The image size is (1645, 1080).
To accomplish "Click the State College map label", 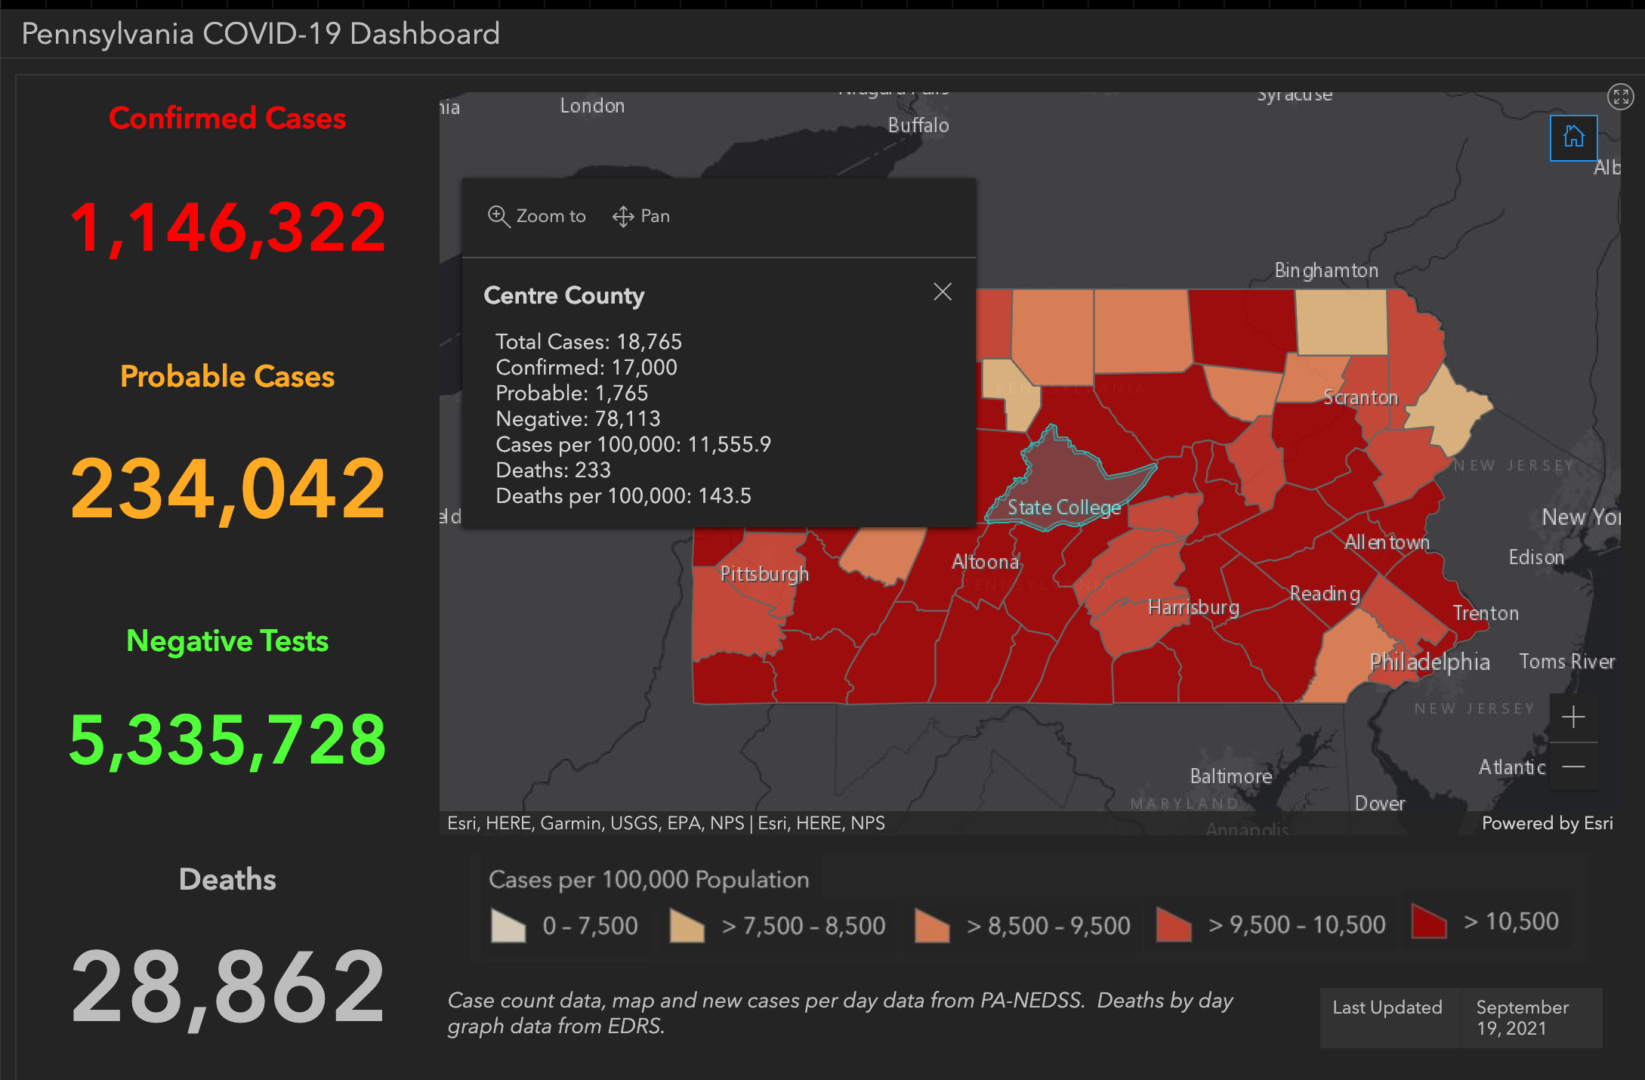I will (x=1064, y=508).
